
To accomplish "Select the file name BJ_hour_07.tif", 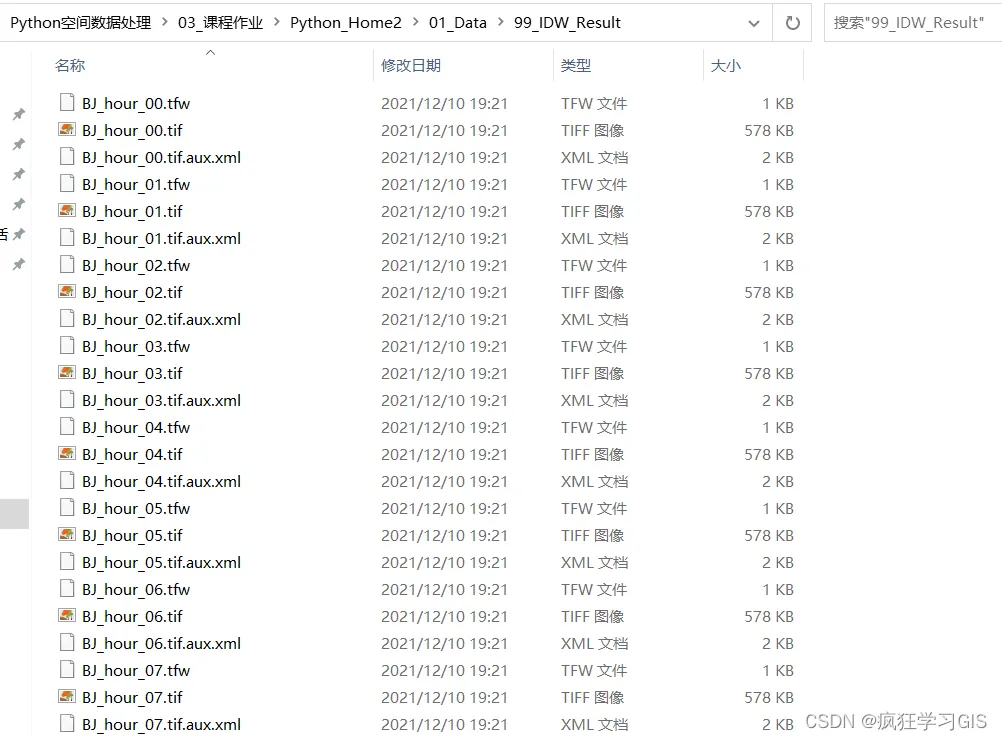I will pos(132,697).
